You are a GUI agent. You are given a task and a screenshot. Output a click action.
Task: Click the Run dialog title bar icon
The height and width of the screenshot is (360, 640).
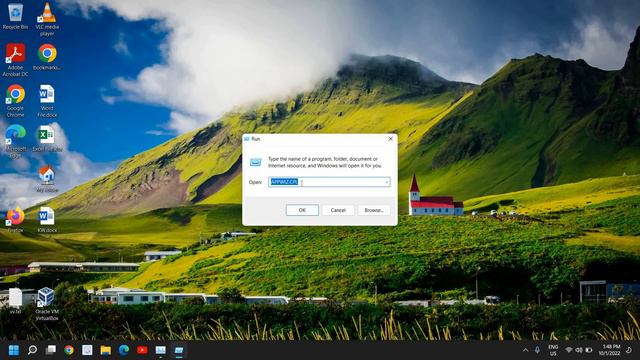[x=247, y=139]
